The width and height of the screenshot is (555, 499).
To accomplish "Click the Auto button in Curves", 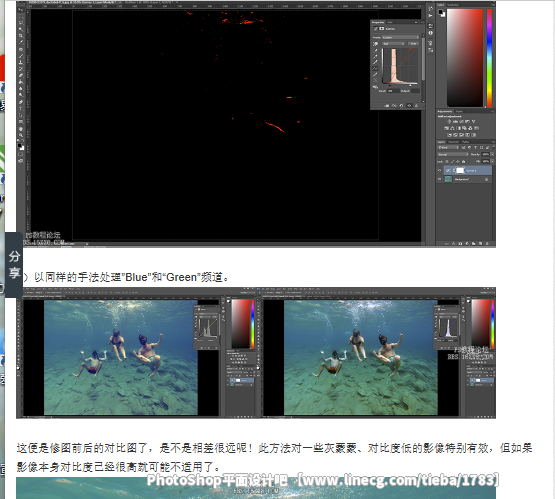I will 413,44.
